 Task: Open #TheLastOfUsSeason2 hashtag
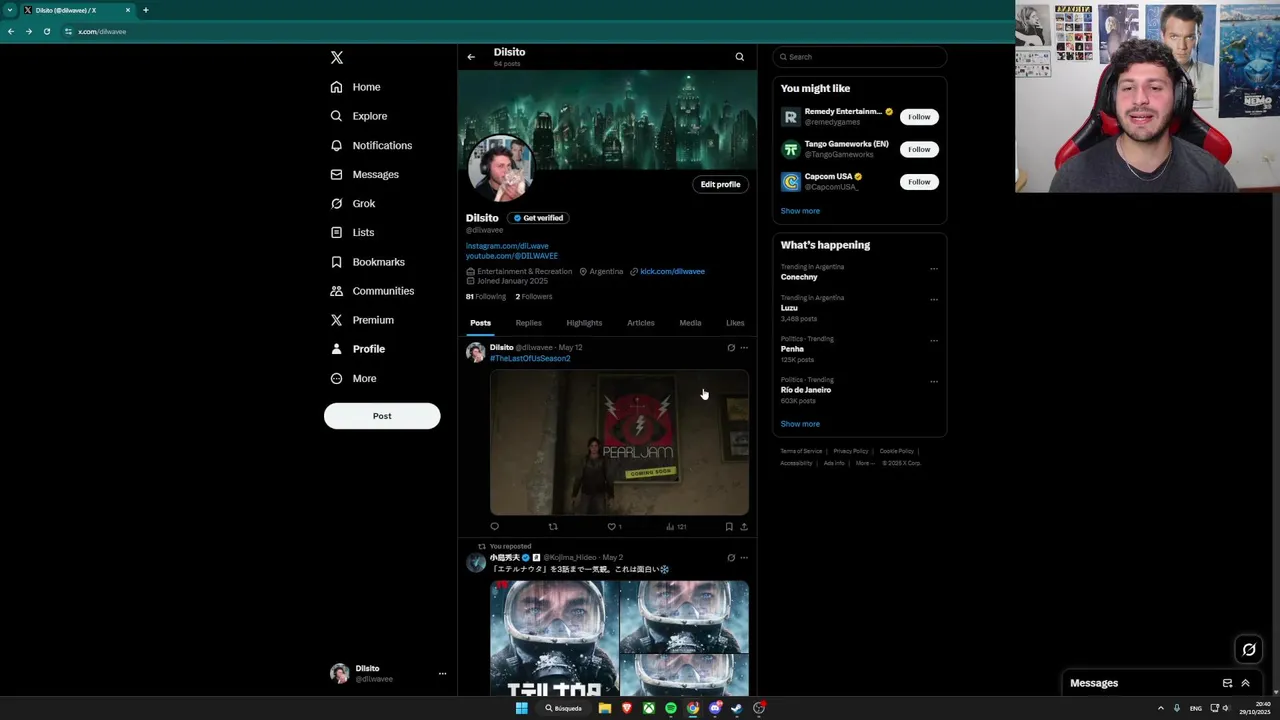[530, 358]
